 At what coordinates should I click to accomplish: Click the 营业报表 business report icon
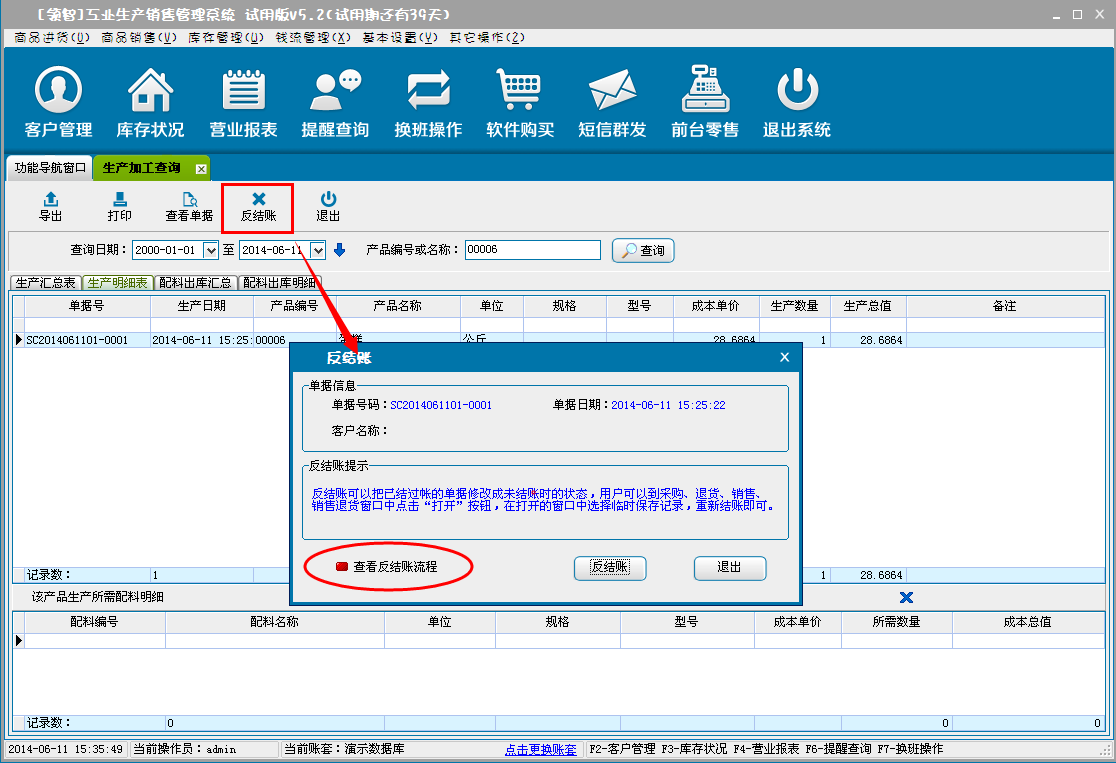click(243, 102)
